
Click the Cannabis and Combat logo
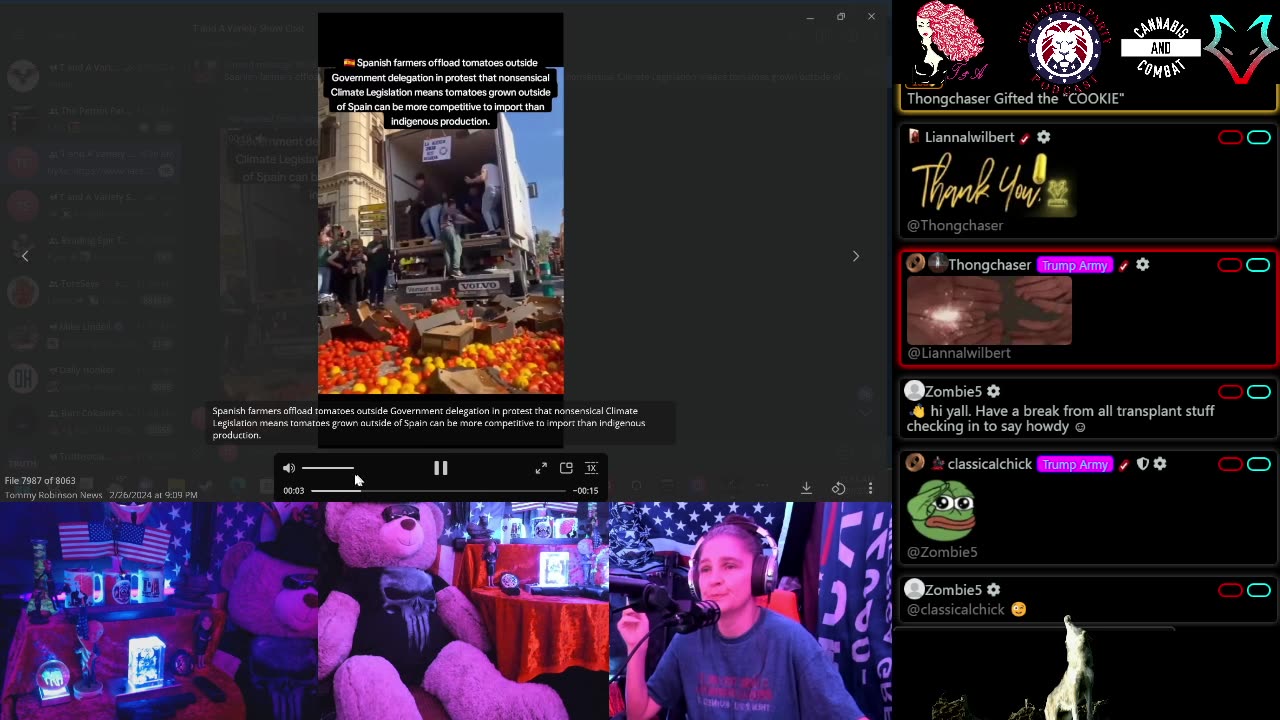[x=1160, y=47]
